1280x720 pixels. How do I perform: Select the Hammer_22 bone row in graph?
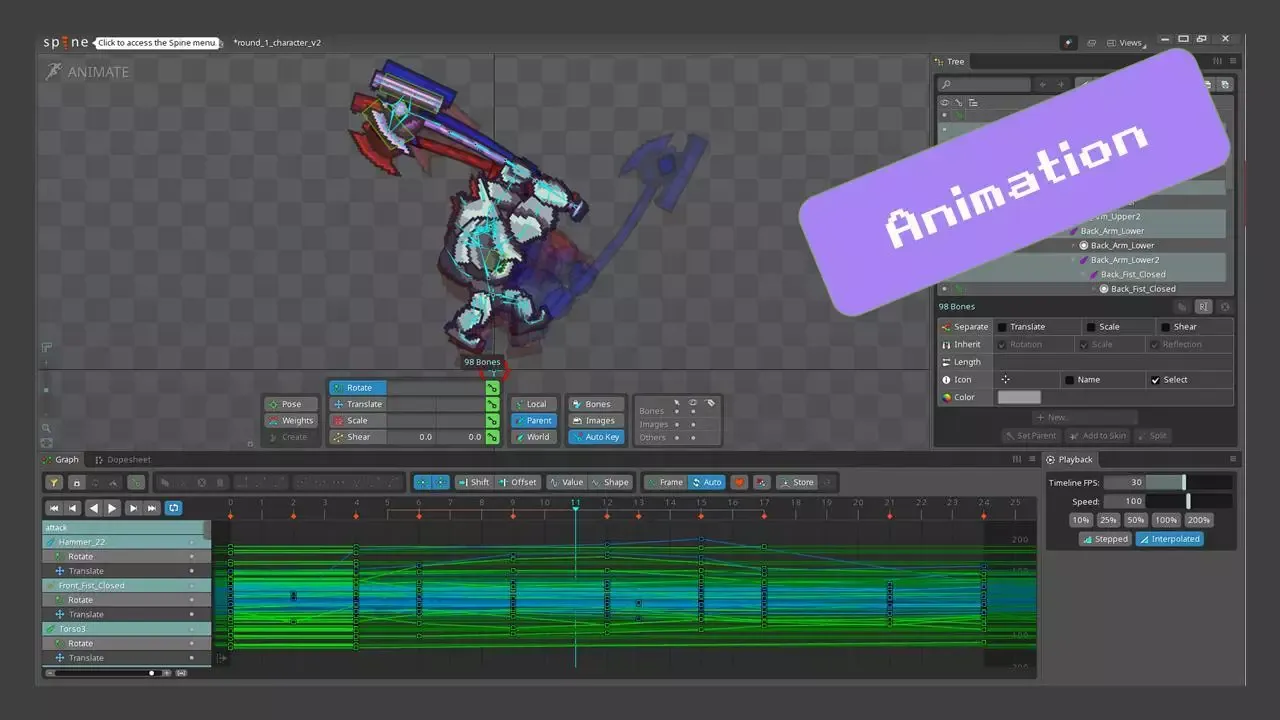tap(126, 542)
